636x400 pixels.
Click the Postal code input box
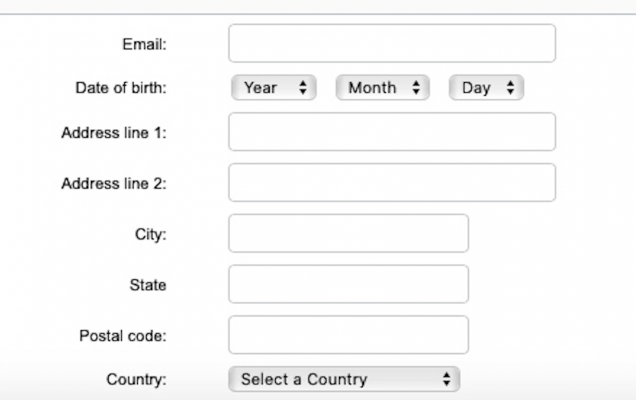(x=348, y=335)
